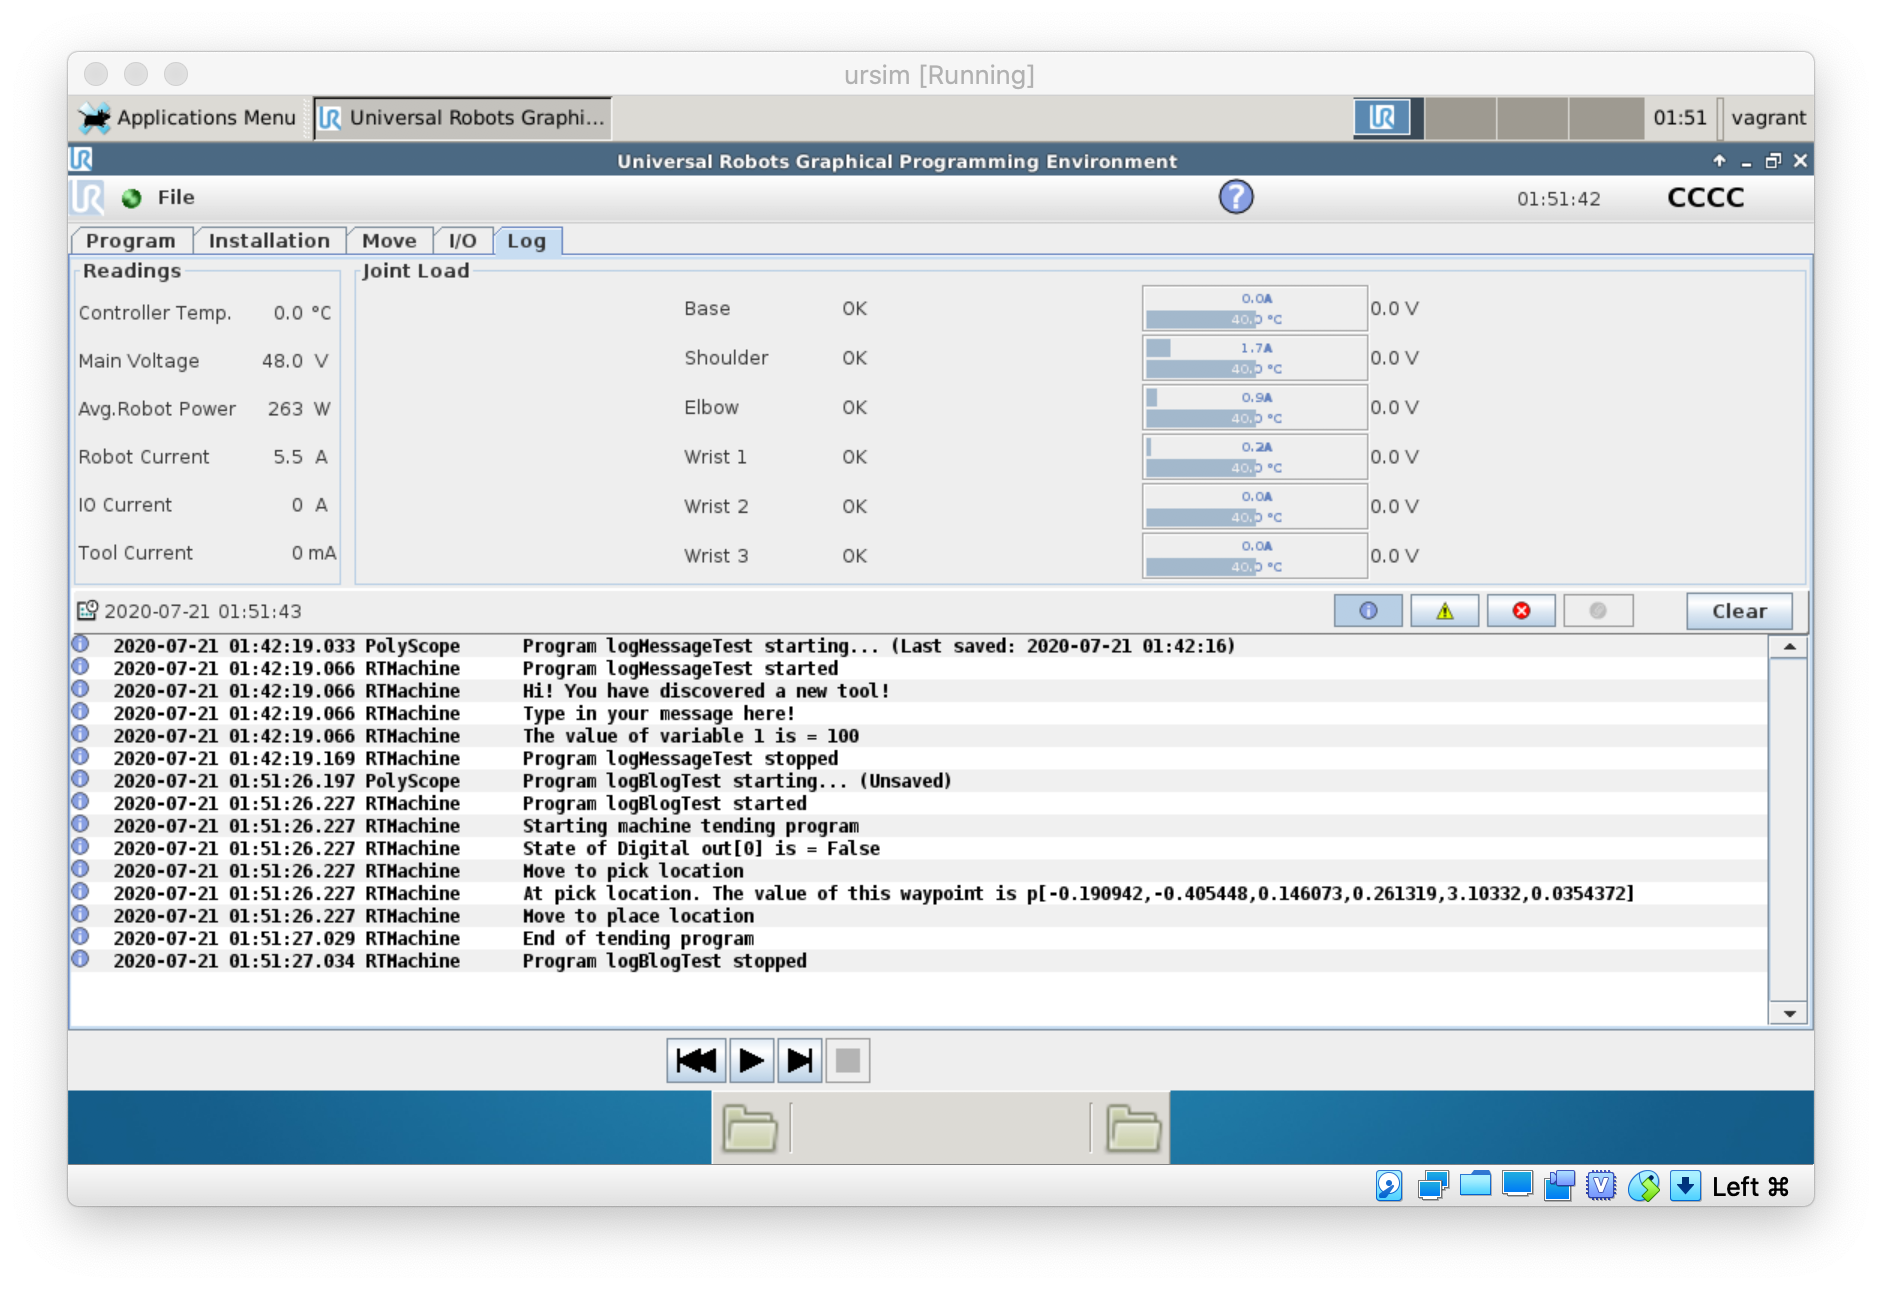Show warning messages in the log
Image resolution: width=1882 pixels, height=1290 pixels.
pos(1445,610)
